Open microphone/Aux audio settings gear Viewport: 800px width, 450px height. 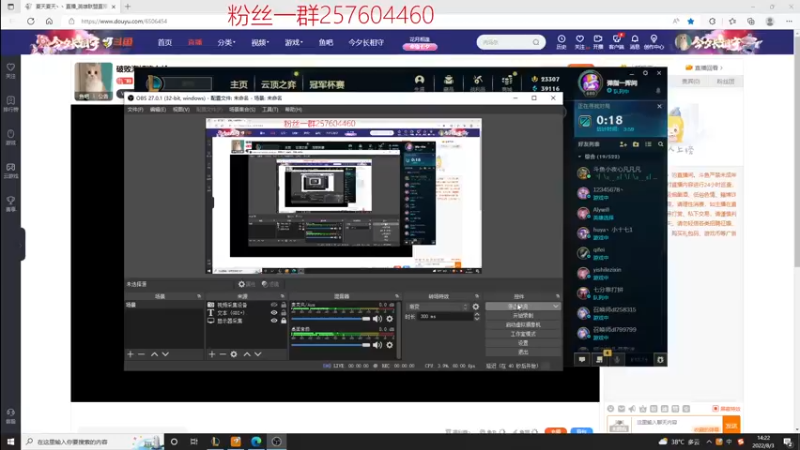pyautogui.click(x=390, y=319)
